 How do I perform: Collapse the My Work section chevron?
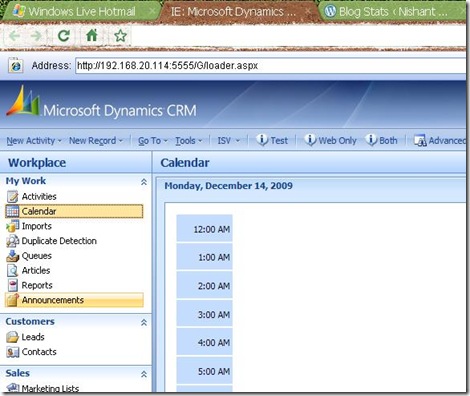[x=144, y=182]
